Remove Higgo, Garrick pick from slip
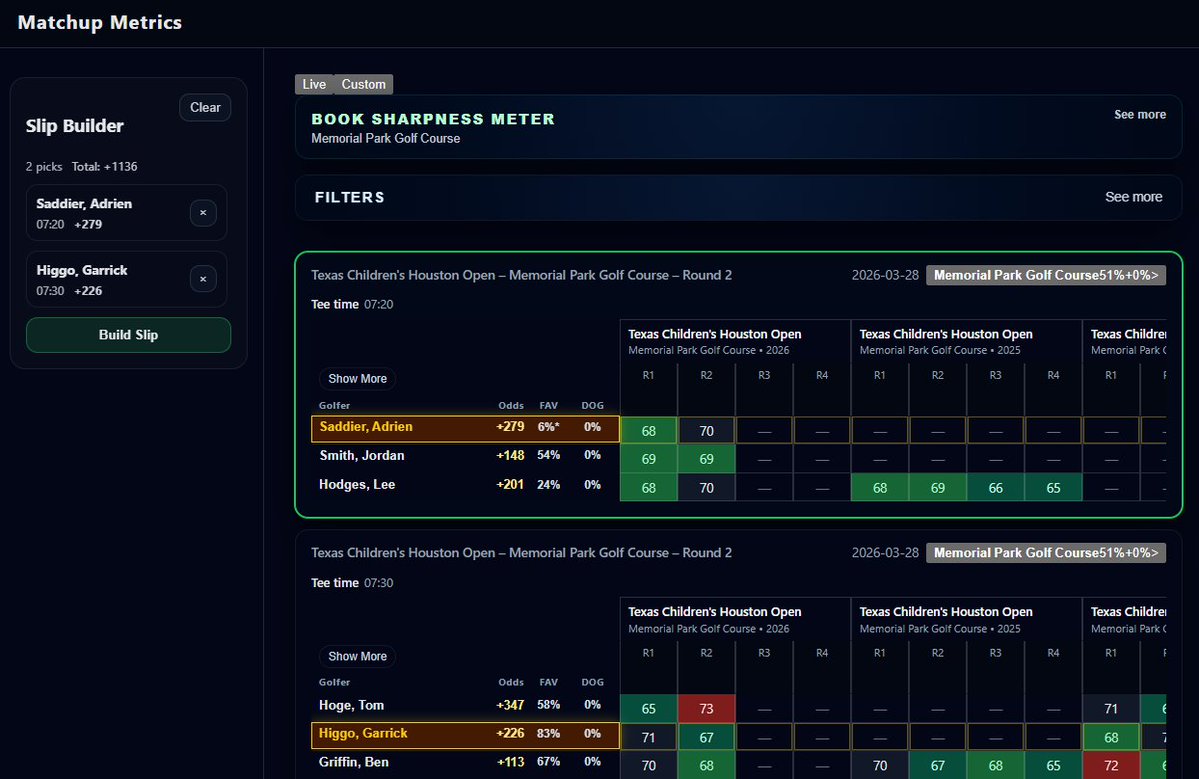This screenshot has width=1199, height=779. (203, 280)
